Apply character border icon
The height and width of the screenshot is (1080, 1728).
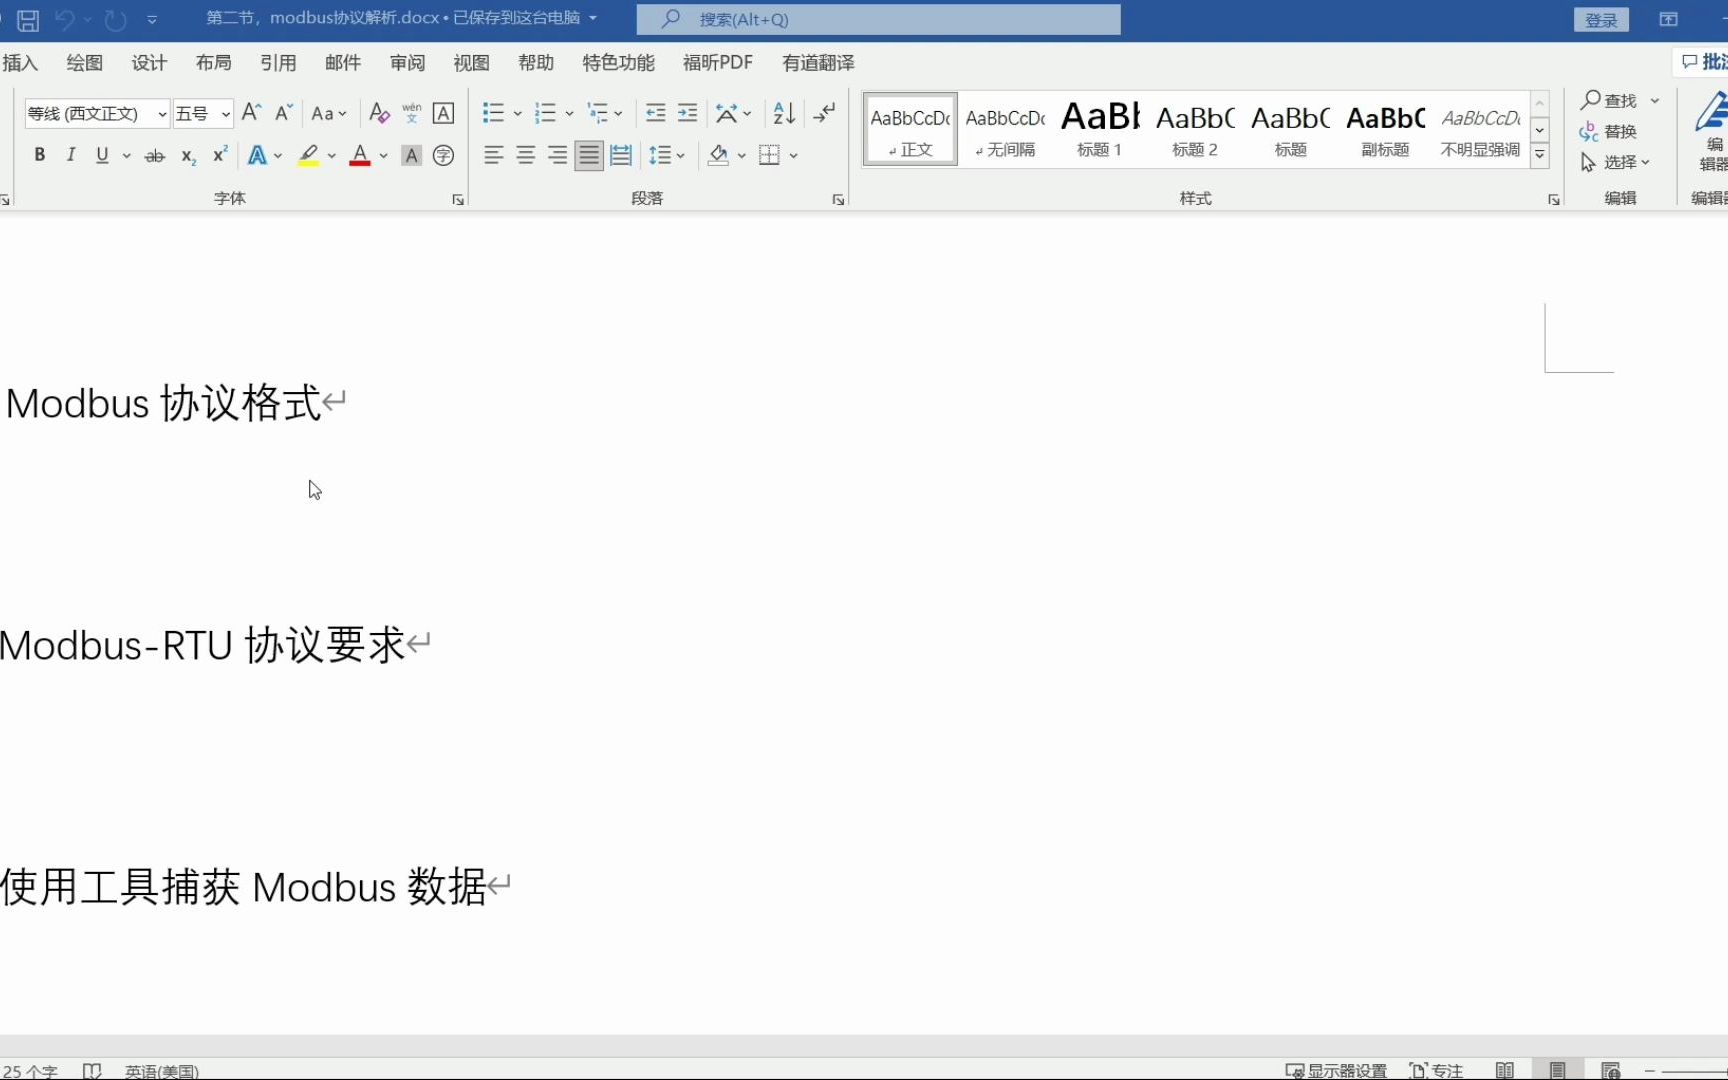[x=443, y=113]
